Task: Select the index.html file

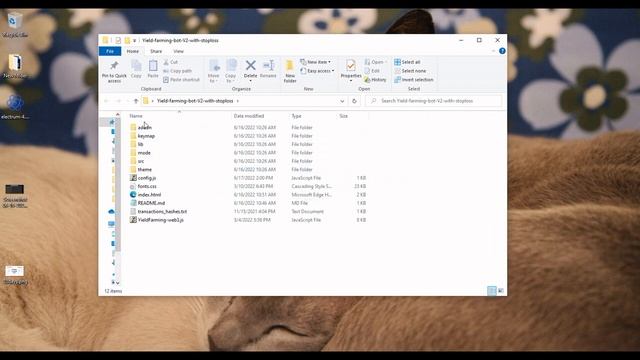Action: tap(149, 195)
